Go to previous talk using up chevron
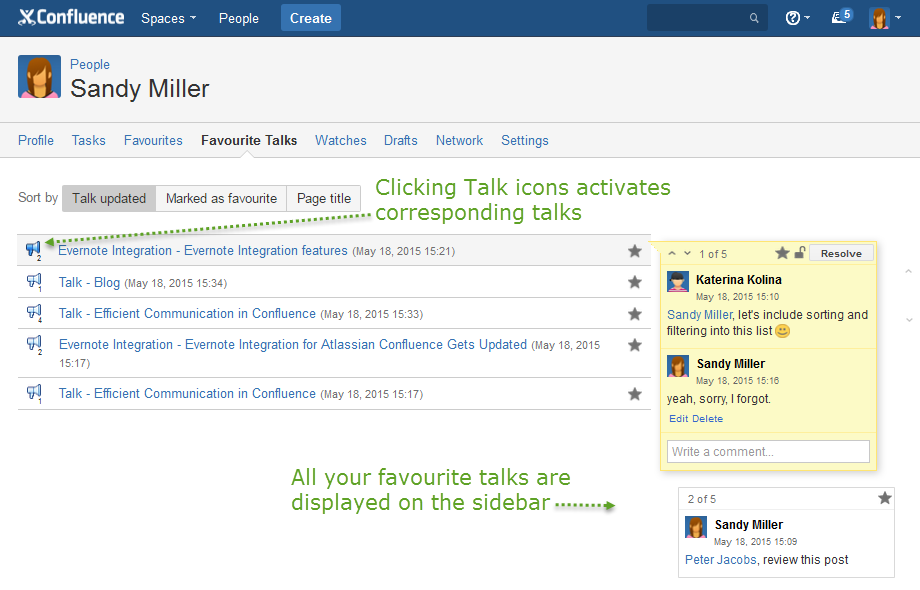Viewport: 920px width, 590px height. tap(672, 253)
